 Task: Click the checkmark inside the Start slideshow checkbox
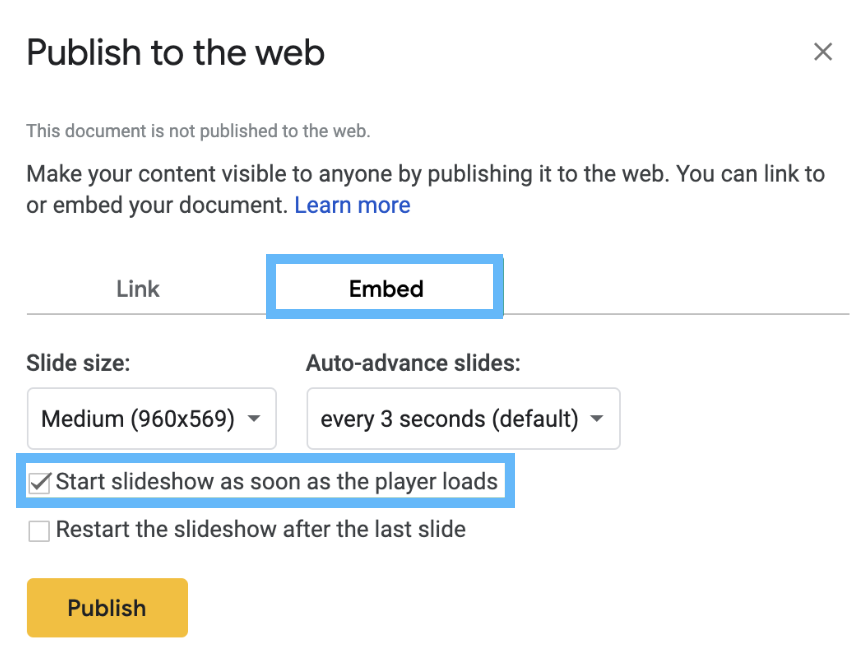pos(40,482)
